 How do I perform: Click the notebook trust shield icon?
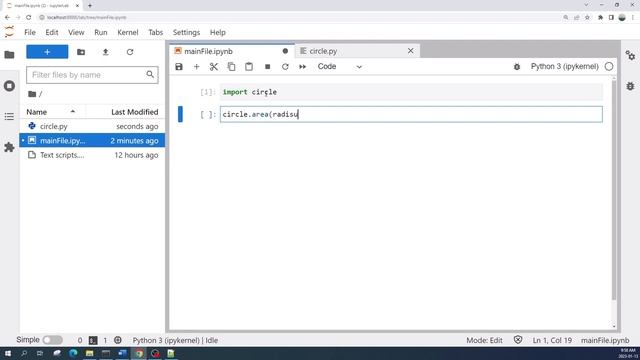coord(518,340)
